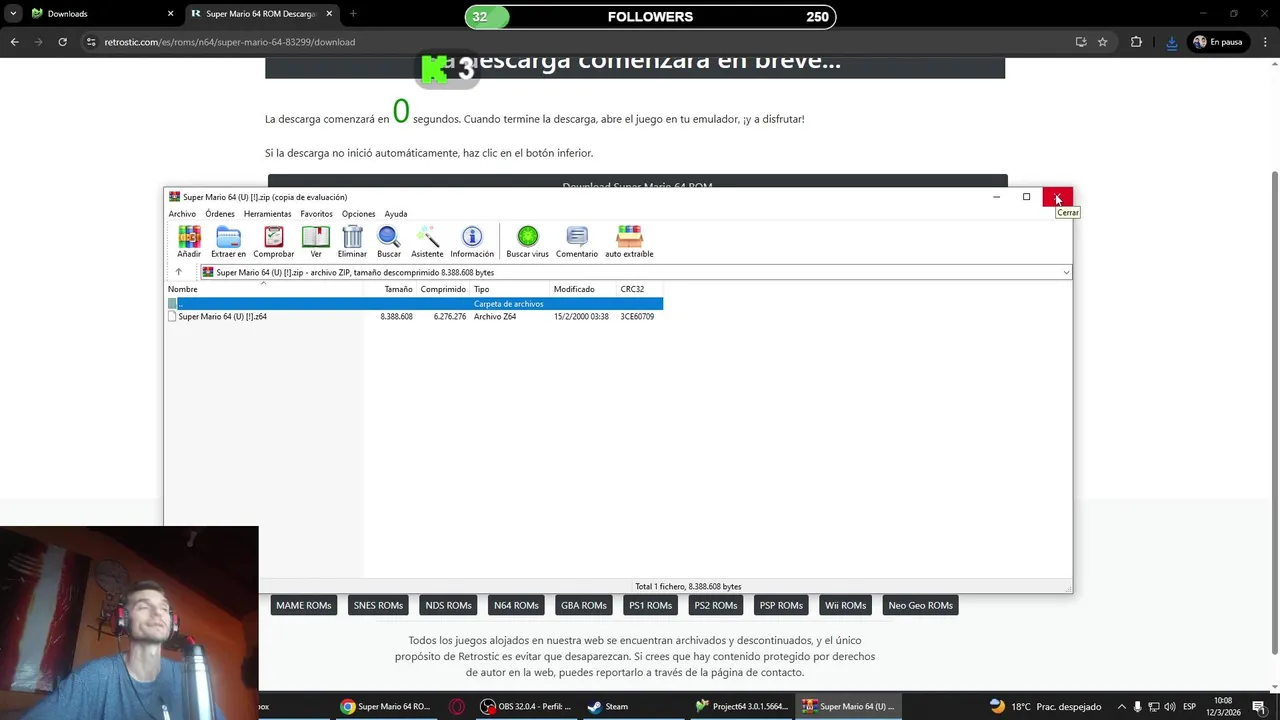Open Steam from the taskbar
The width and height of the screenshot is (1280, 720).
coord(608,706)
